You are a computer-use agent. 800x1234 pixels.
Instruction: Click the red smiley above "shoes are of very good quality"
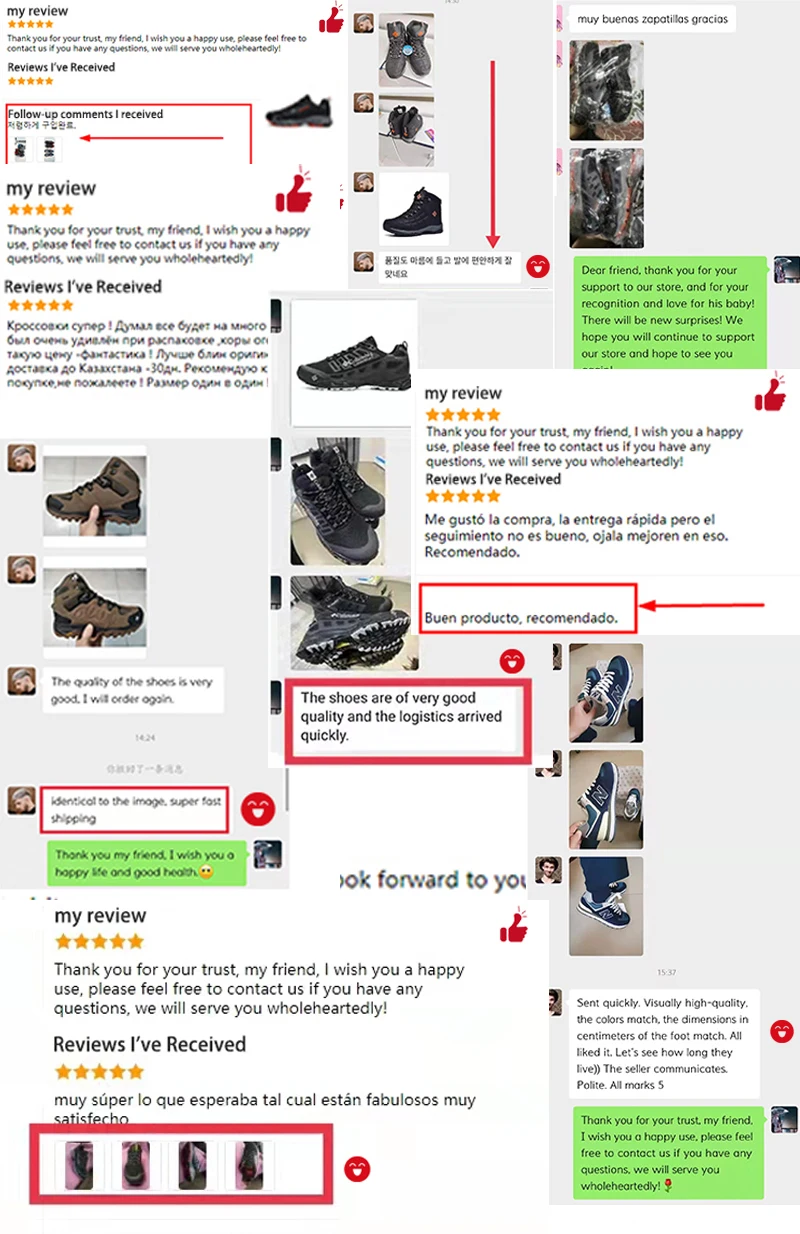pos(512,661)
